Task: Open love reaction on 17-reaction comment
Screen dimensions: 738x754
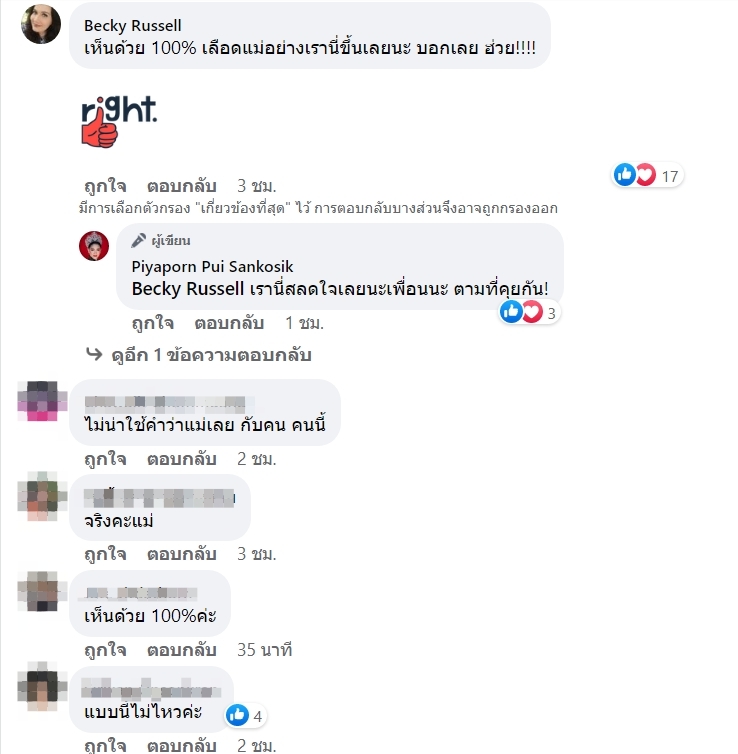Action: [647, 175]
